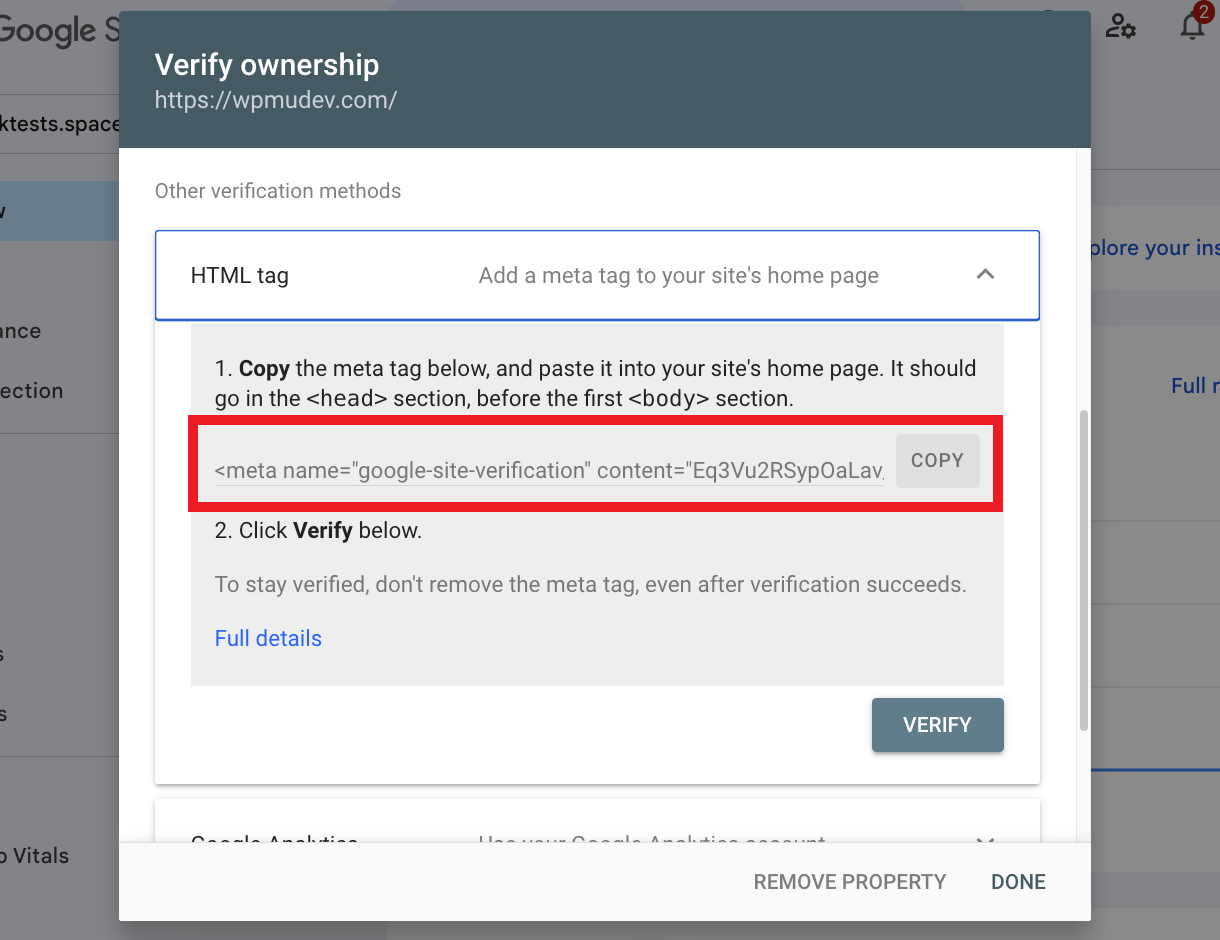
Task: Click the VERIFY button
Action: [937, 724]
